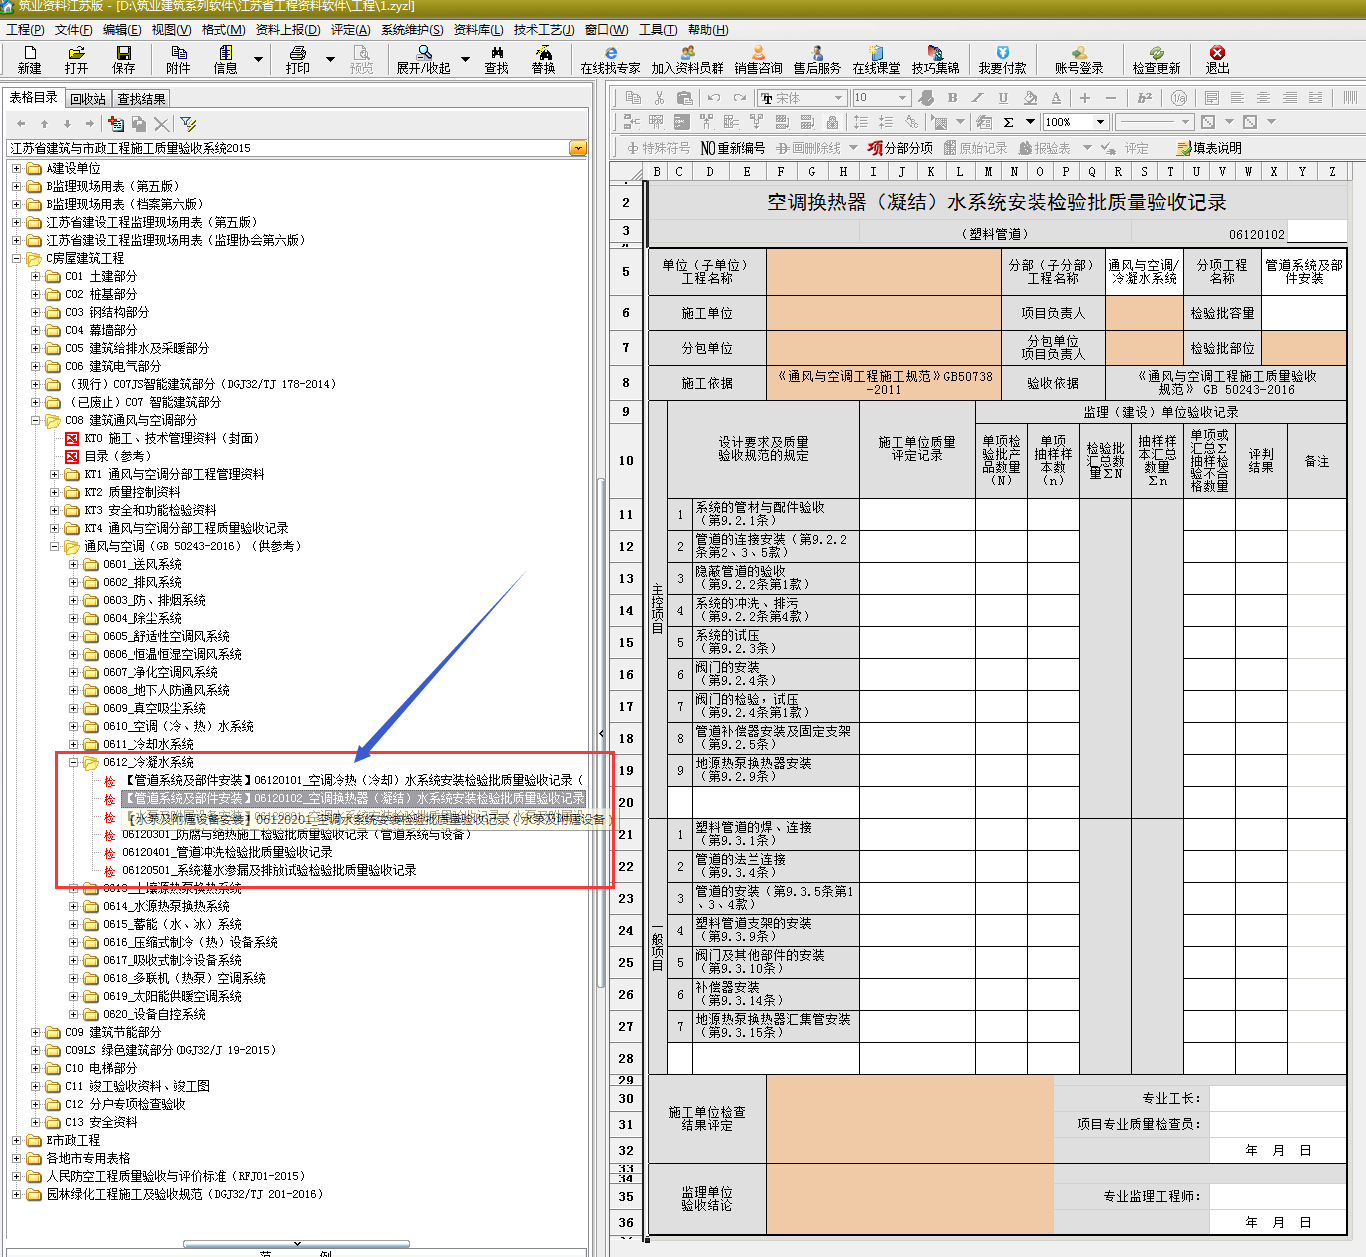Image resolution: width=1366 pixels, height=1257 pixels.
Task: Click the font color A icon
Action: (x=1056, y=97)
